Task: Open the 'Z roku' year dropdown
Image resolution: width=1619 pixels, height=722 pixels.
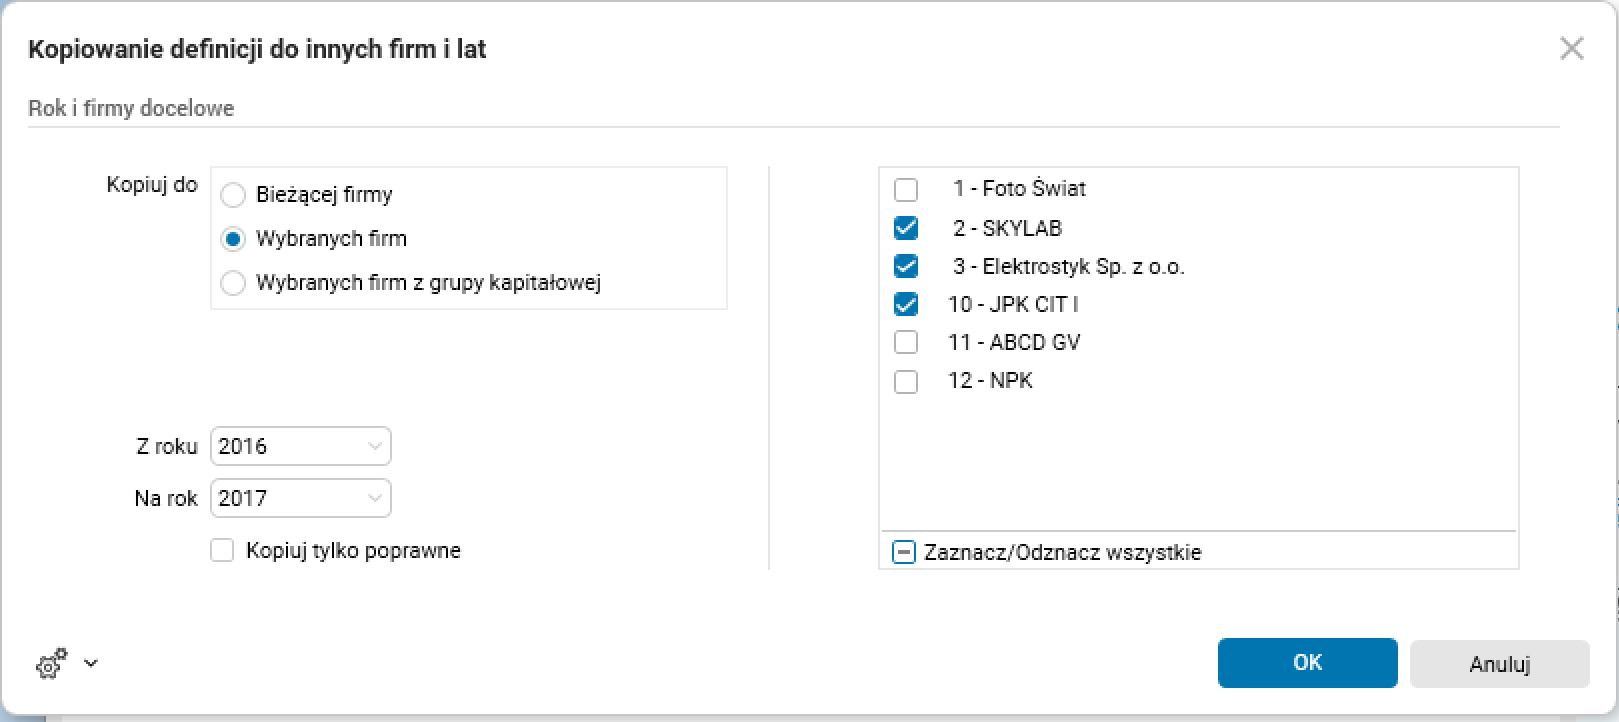Action: pyautogui.click(x=300, y=446)
